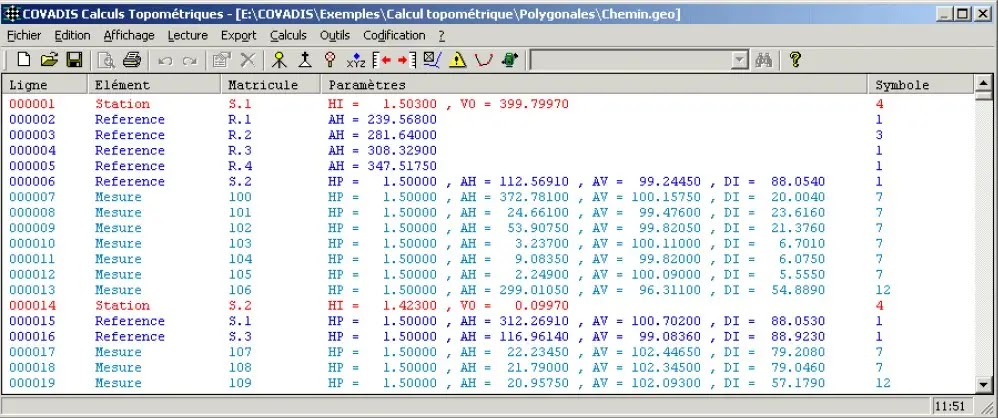998x418 pixels.
Task: Click the New file icon
Action: pyautogui.click(x=24, y=60)
